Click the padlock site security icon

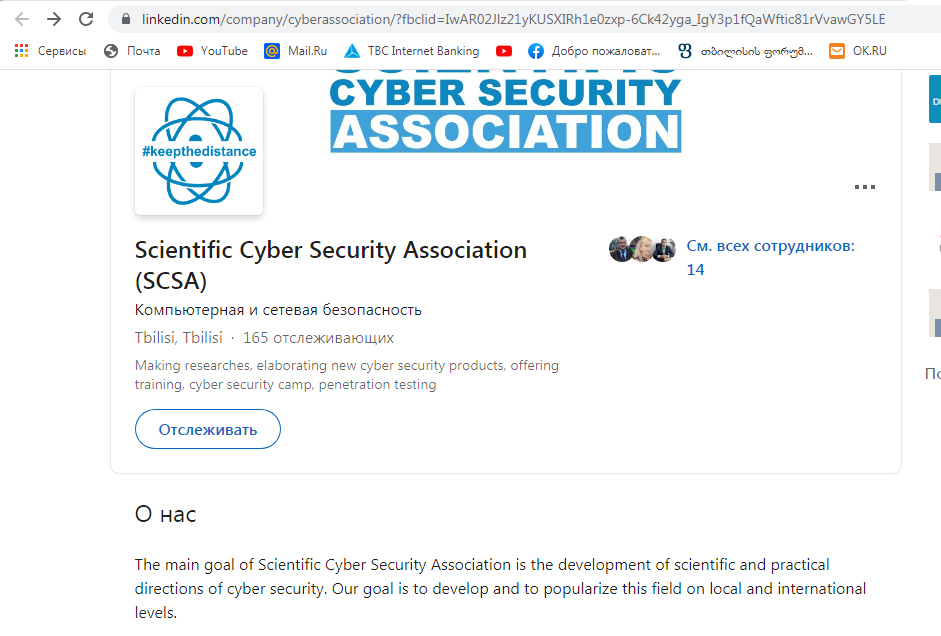tap(126, 19)
